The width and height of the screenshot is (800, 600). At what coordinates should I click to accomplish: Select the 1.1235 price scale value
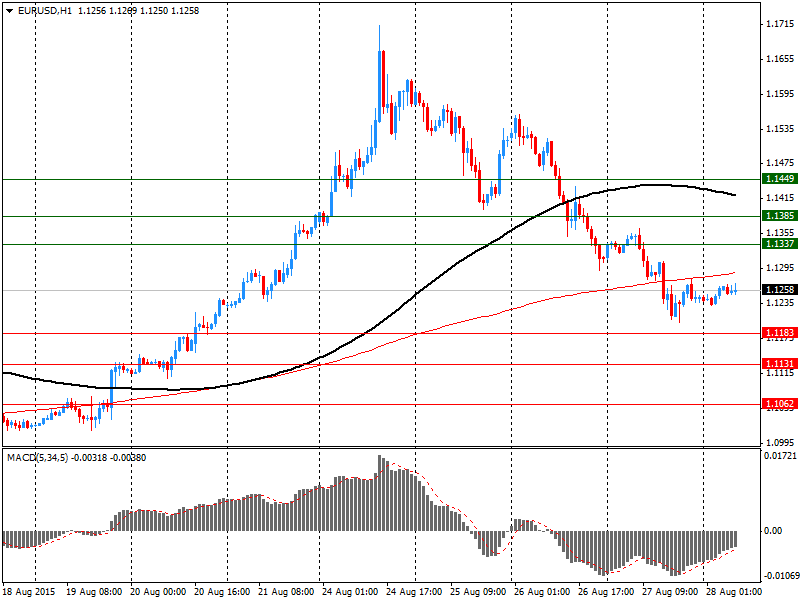(780, 303)
